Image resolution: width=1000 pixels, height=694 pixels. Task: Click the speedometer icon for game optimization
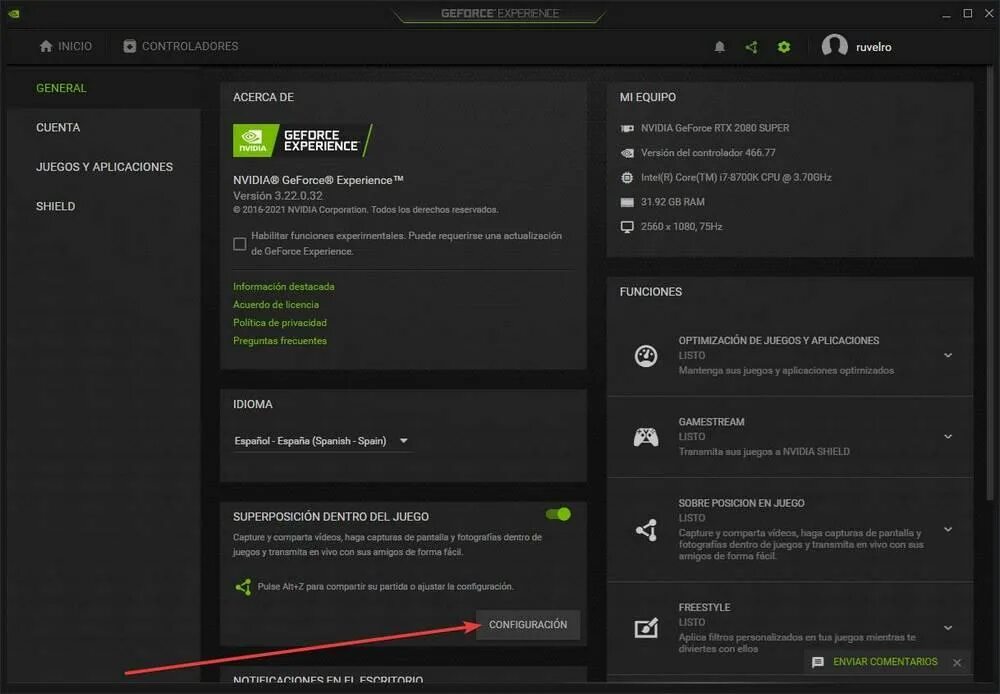(x=645, y=356)
